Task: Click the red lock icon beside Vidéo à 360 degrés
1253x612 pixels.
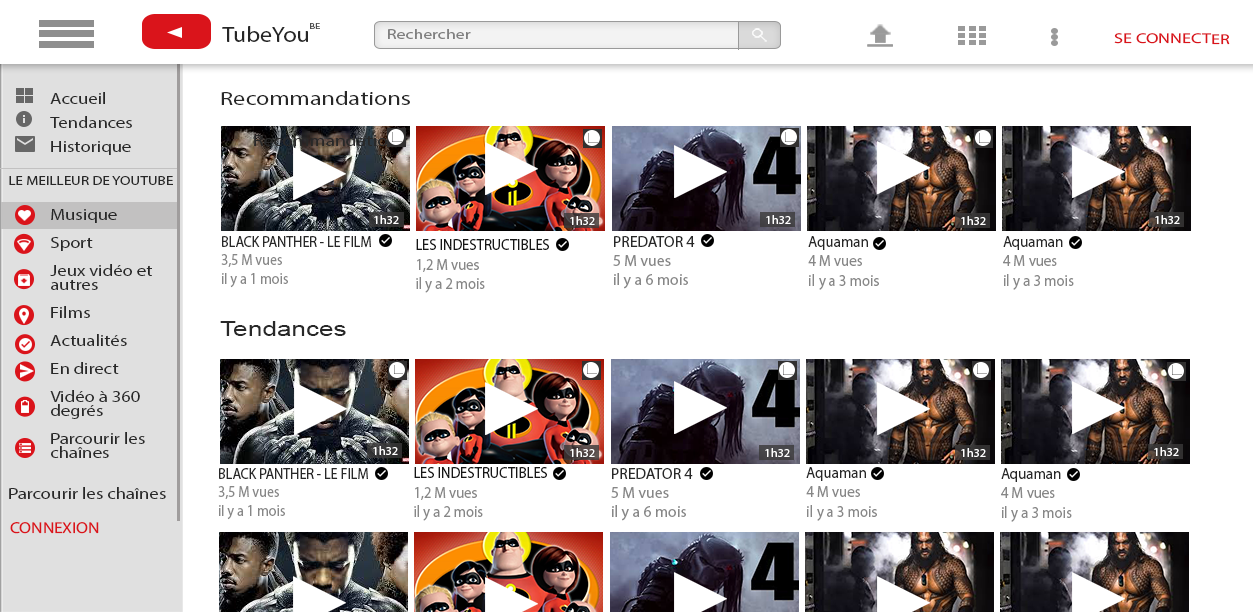Action: pyautogui.click(x=25, y=406)
